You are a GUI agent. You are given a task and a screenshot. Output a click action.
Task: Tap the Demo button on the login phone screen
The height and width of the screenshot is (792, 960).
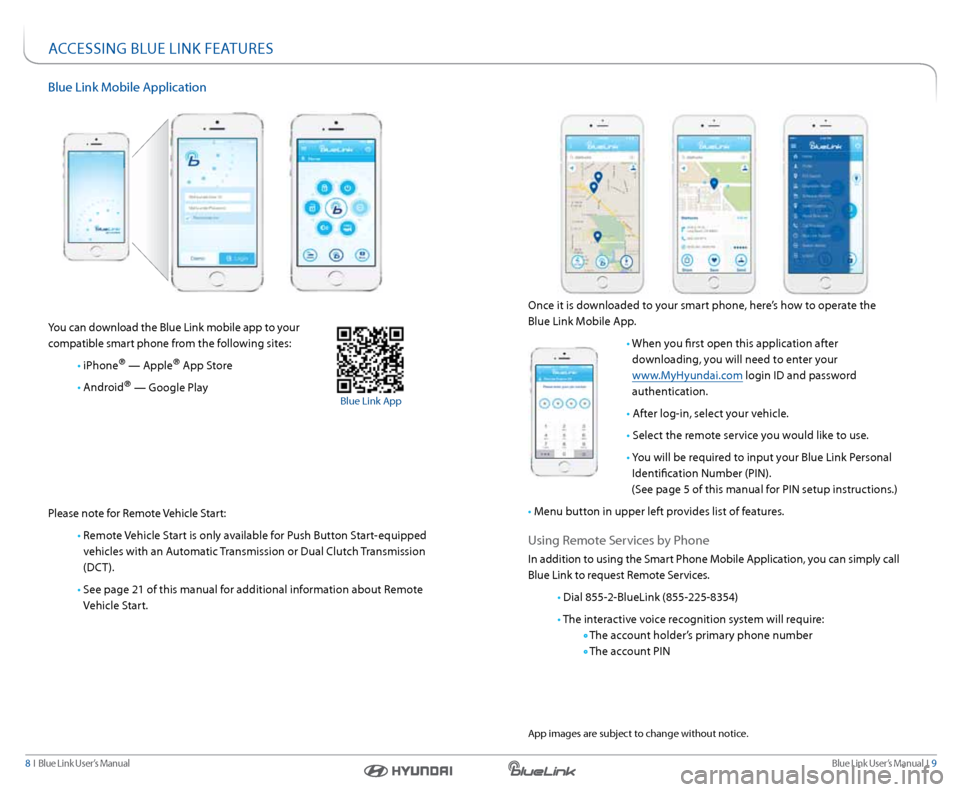(x=198, y=258)
